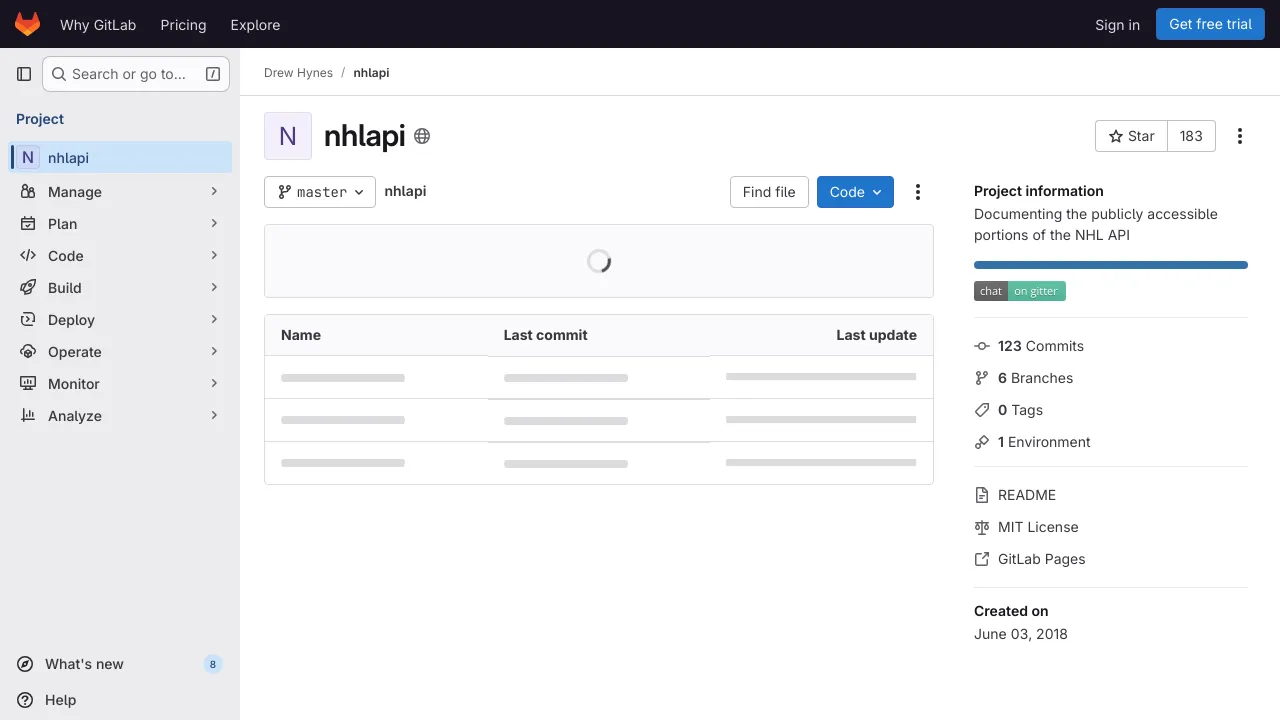Expand the Plan sidebar section
The width and height of the screenshot is (1280, 720).
coord(120,224)
